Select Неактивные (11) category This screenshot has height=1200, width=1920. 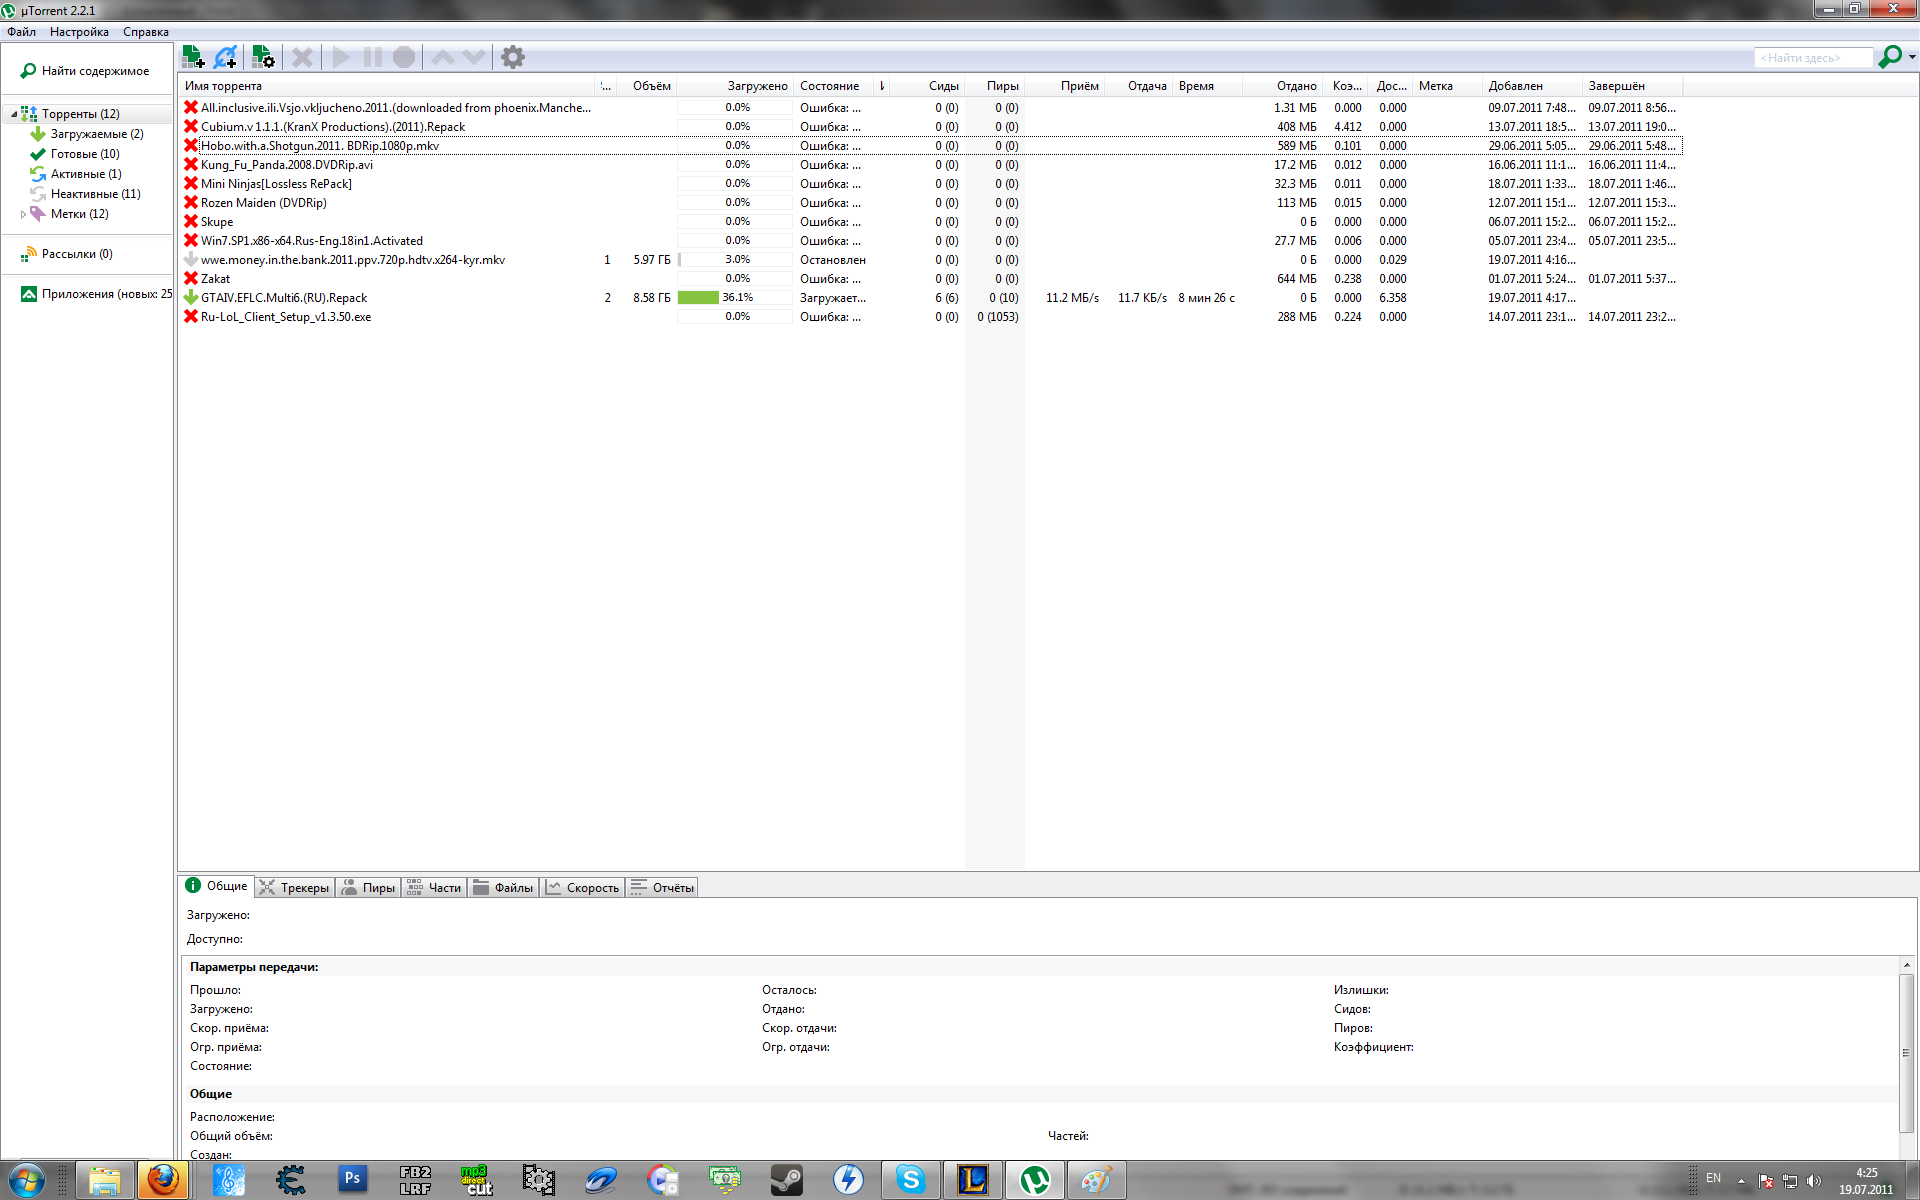(x=85, y=194)
